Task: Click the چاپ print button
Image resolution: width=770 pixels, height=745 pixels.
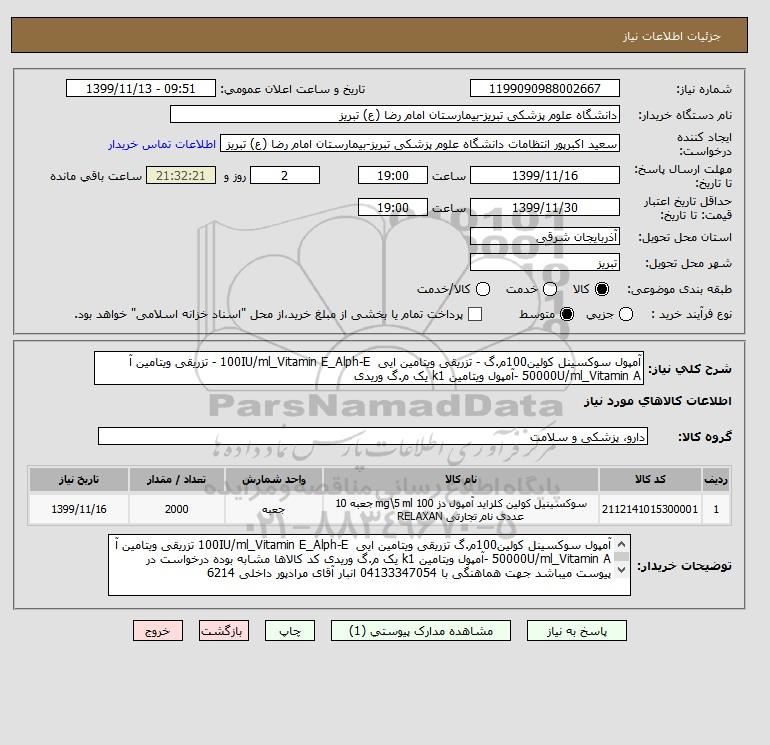Action: coord(290,631)
